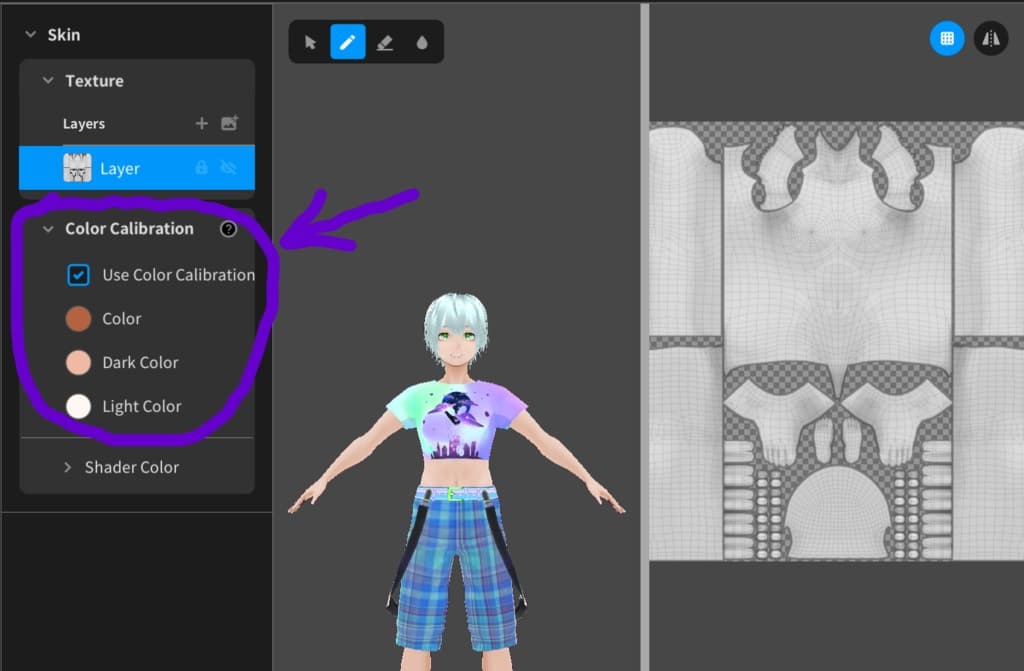
Task: Toggle visibility of Layer
Action: 228,168
